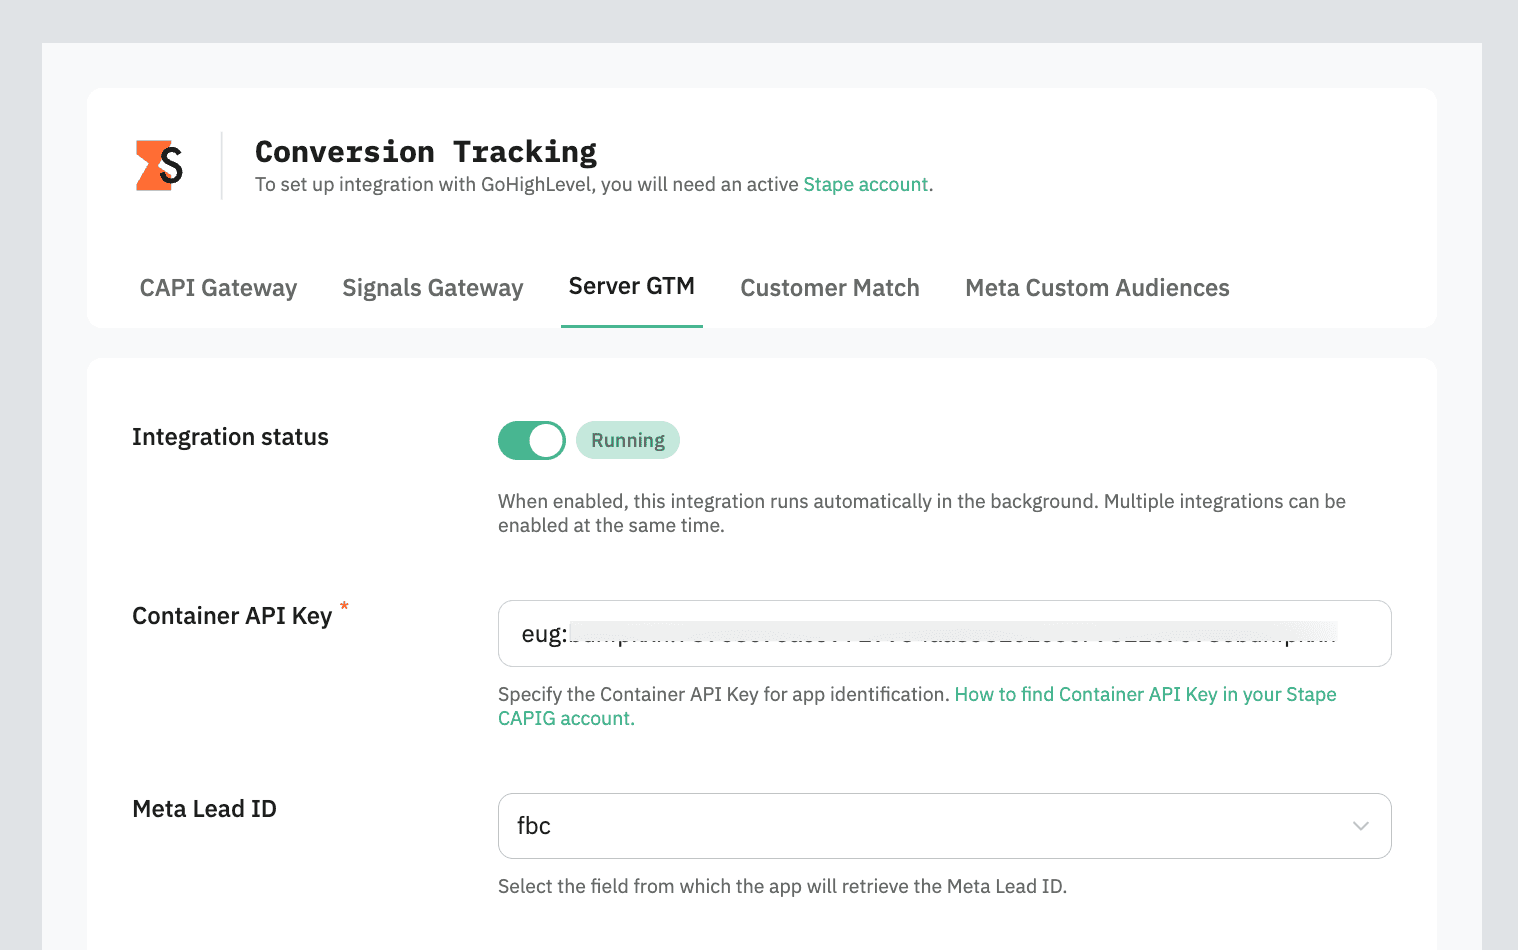The image size is (1518, 950).
Task: Go to Meta Custom Audiences tab
Action: (x=1097, y=288)
